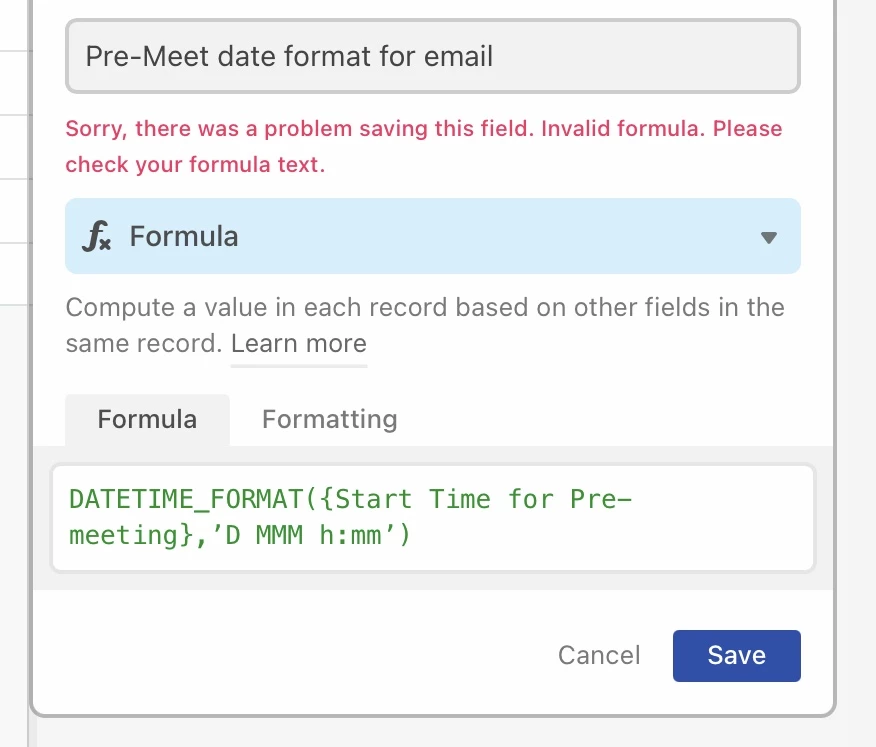Image resolution: width=876 pixels, height=747 pixels.
Task: Click the word email in field name
Action: [458, 56]
